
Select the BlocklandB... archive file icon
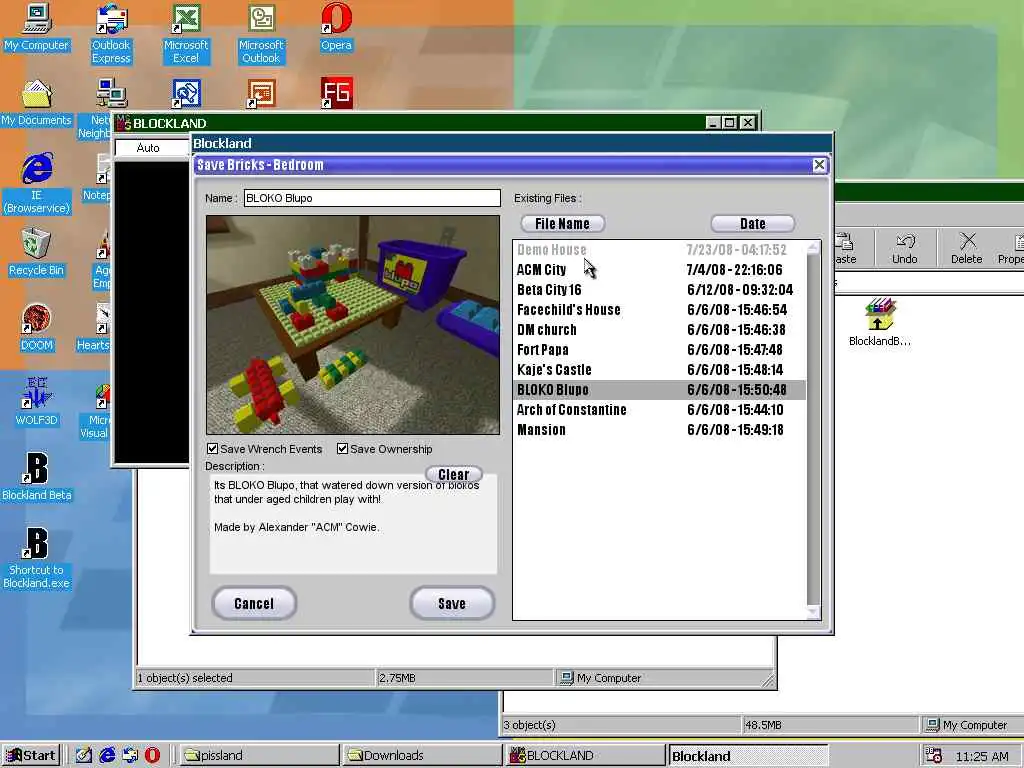point(880,322)
